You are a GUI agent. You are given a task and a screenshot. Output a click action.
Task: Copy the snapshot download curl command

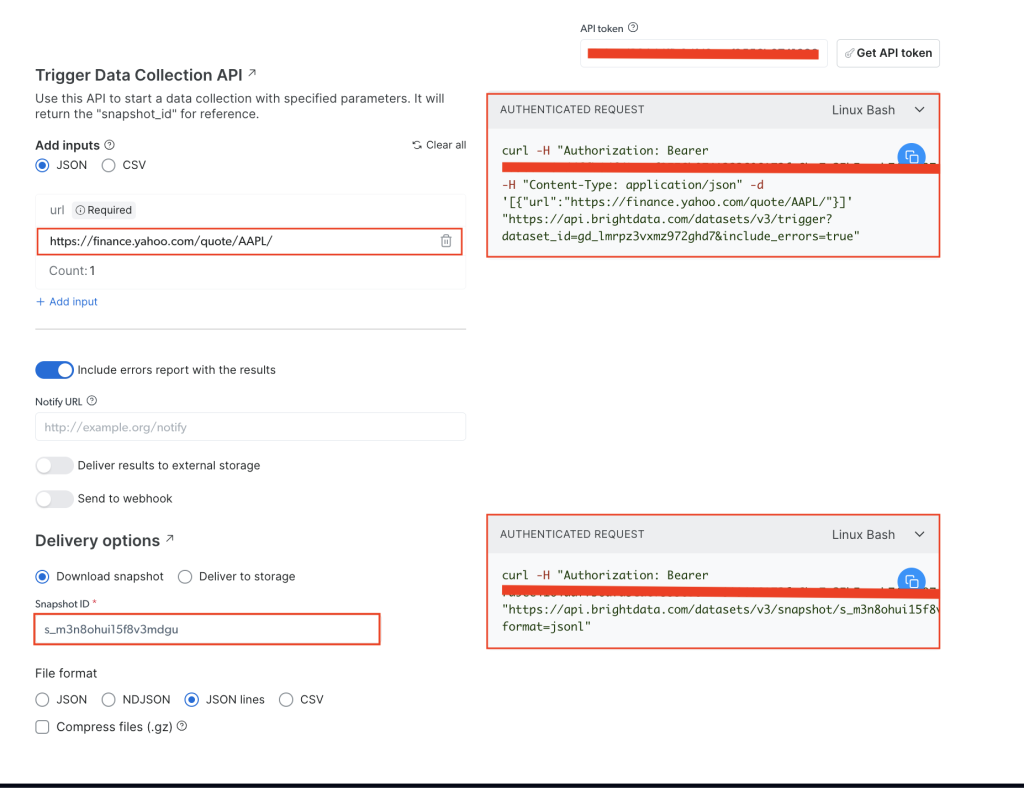click(910, 581)
